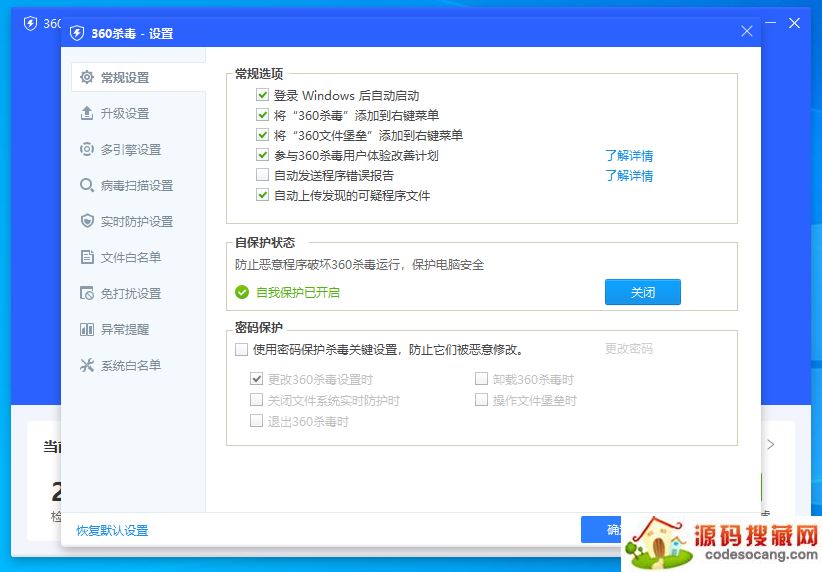Click the magnifier icon for 病毒扫描设置

pos(87,186)
